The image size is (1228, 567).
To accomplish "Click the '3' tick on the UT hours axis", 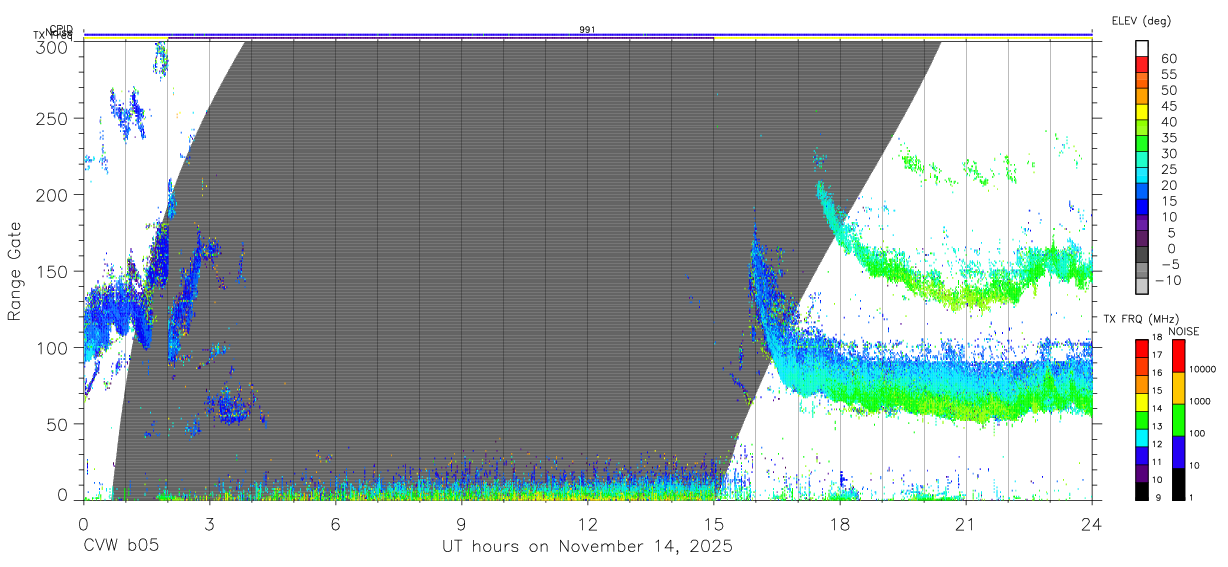I will (x=209, y=523).
